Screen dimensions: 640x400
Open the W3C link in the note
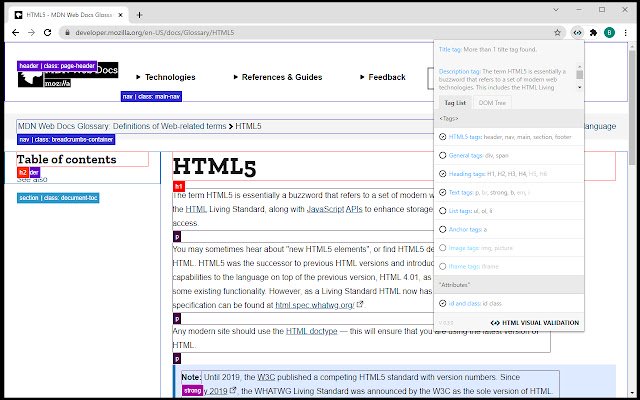click(266, 377)
